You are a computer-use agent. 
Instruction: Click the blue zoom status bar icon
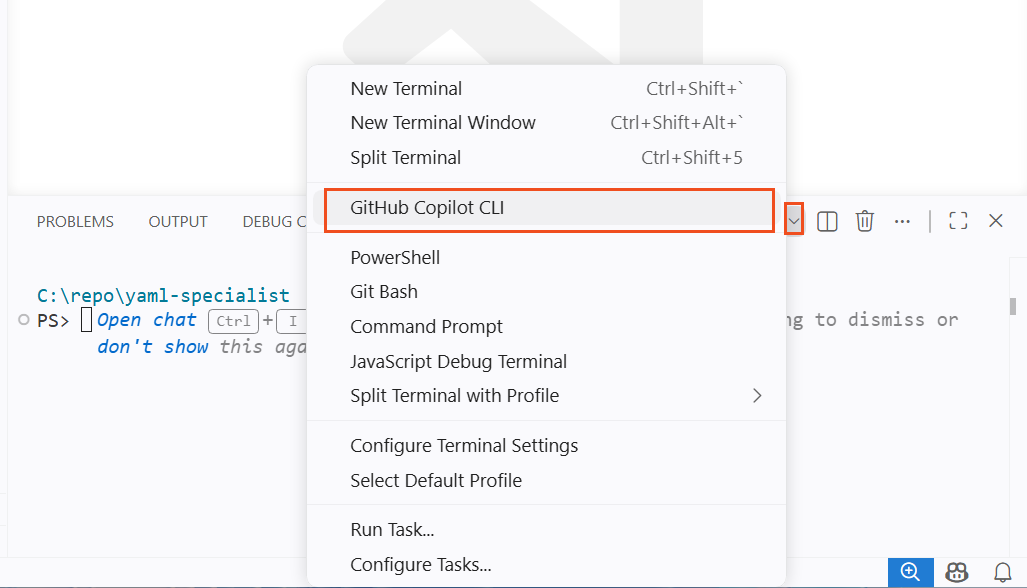(x=909, y=572)
